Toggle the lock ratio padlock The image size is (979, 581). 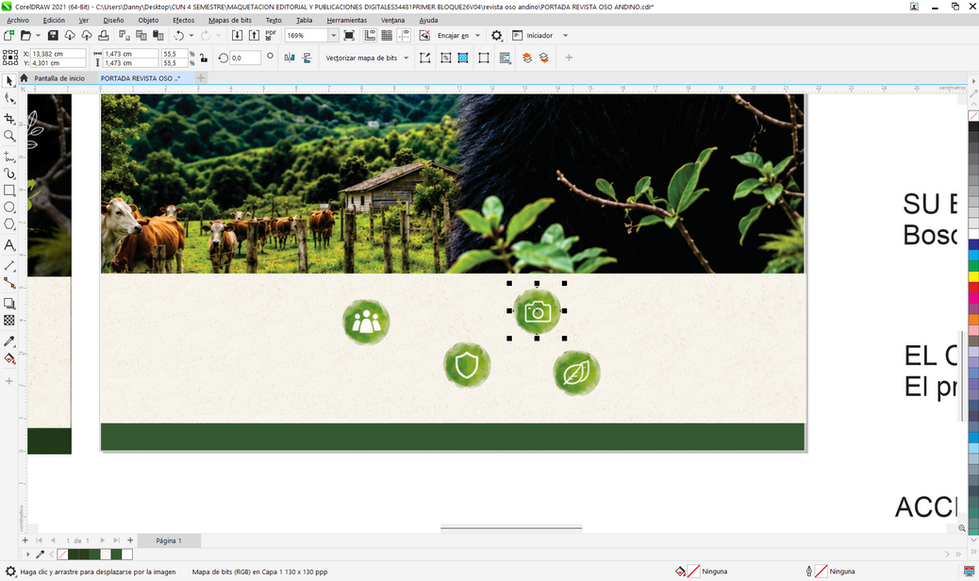(204, 58)
